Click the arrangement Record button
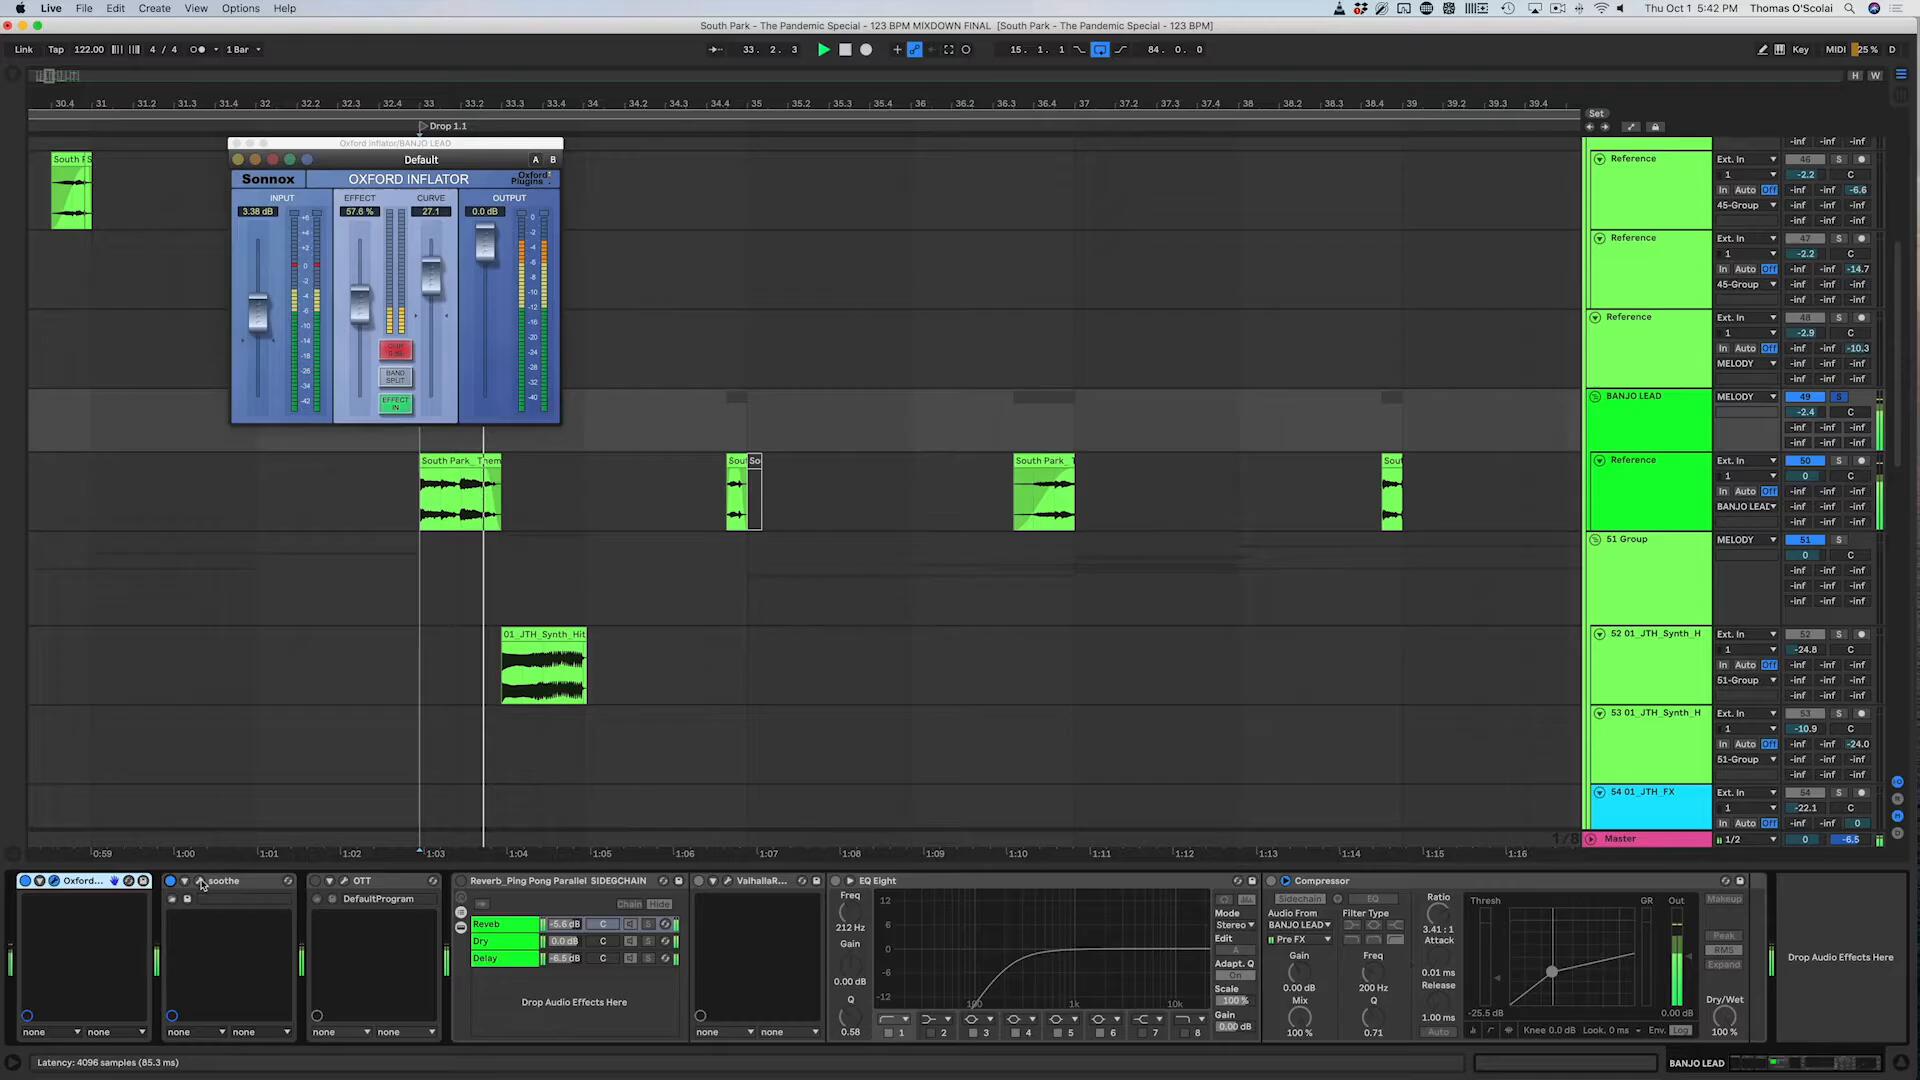The width and height of the screenshot is (1920, 1080). click(866, 49)
